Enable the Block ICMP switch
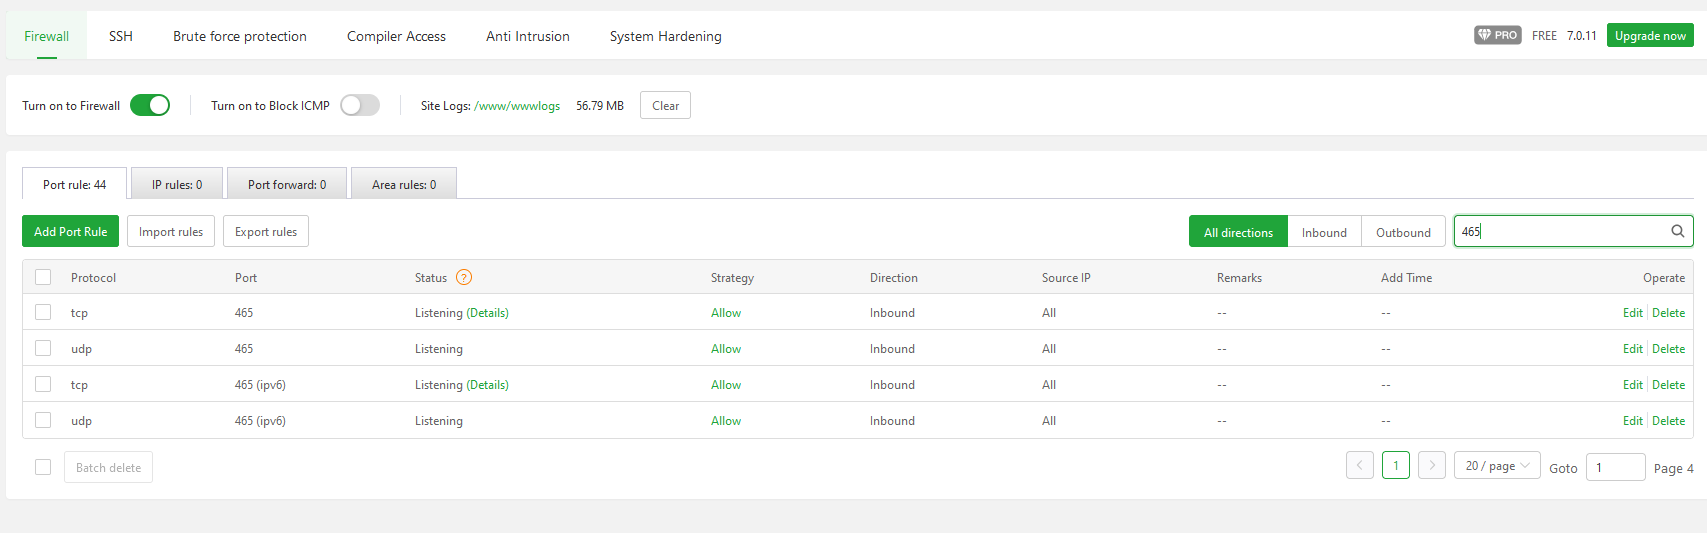This screenshot has width=1707, height=533. pyautogui.click(x=360, y=105)
